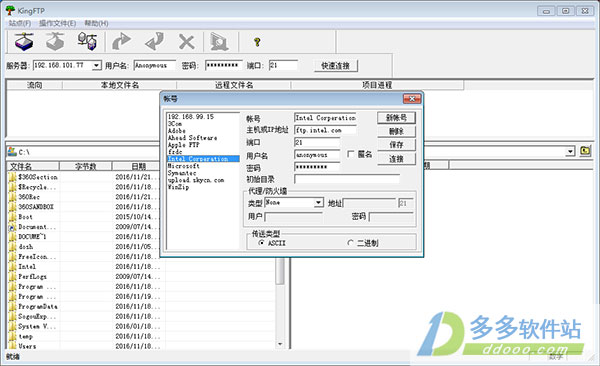Toggle the 匿名 anonymous checkbox
Image resolution: width=600 pixels, height=366 pixels.
click(x=350, y=154)
